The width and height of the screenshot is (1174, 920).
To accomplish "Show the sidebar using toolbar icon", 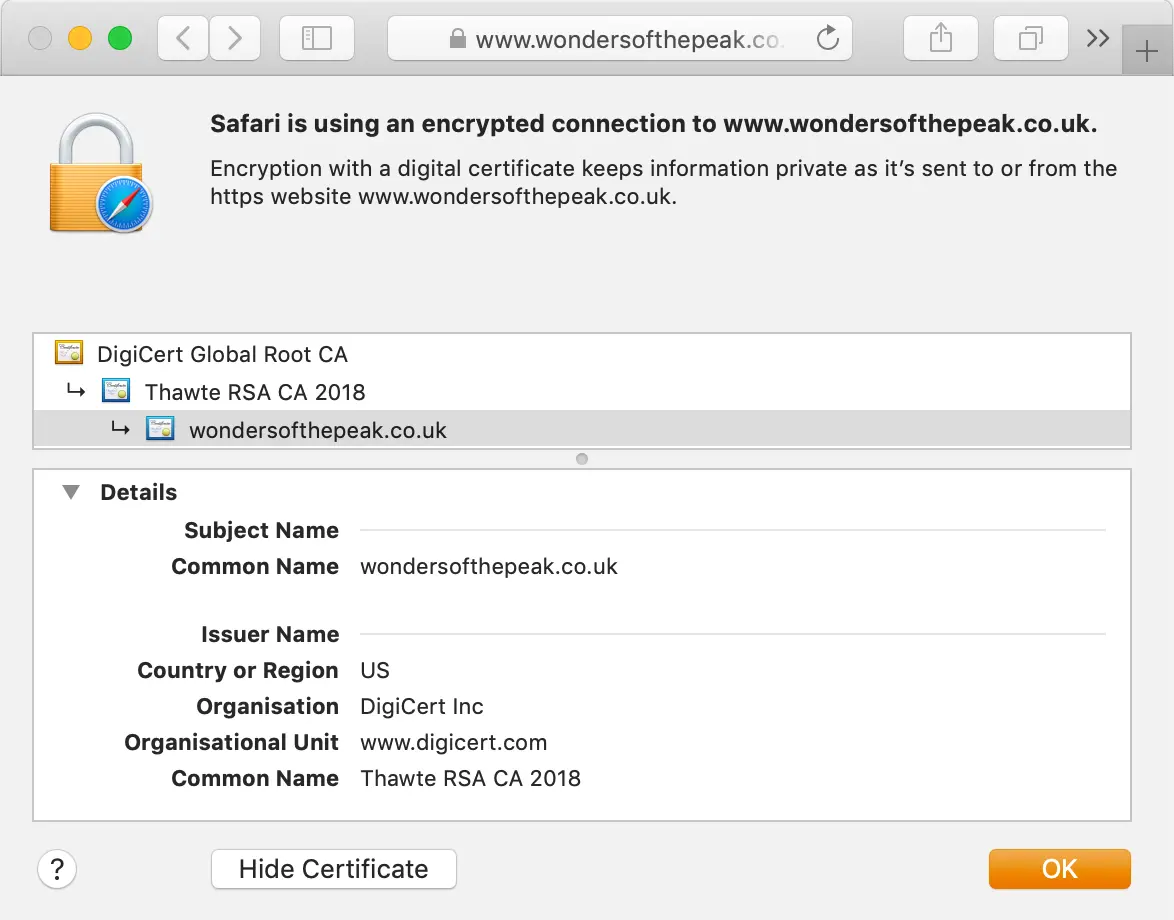I will pos(317,38).
